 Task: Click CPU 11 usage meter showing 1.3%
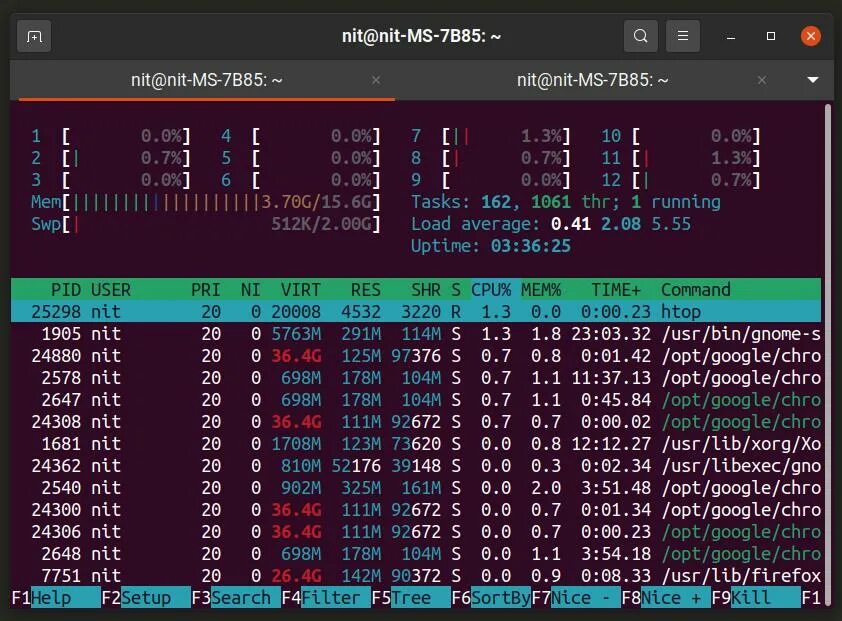pos(680,158)
